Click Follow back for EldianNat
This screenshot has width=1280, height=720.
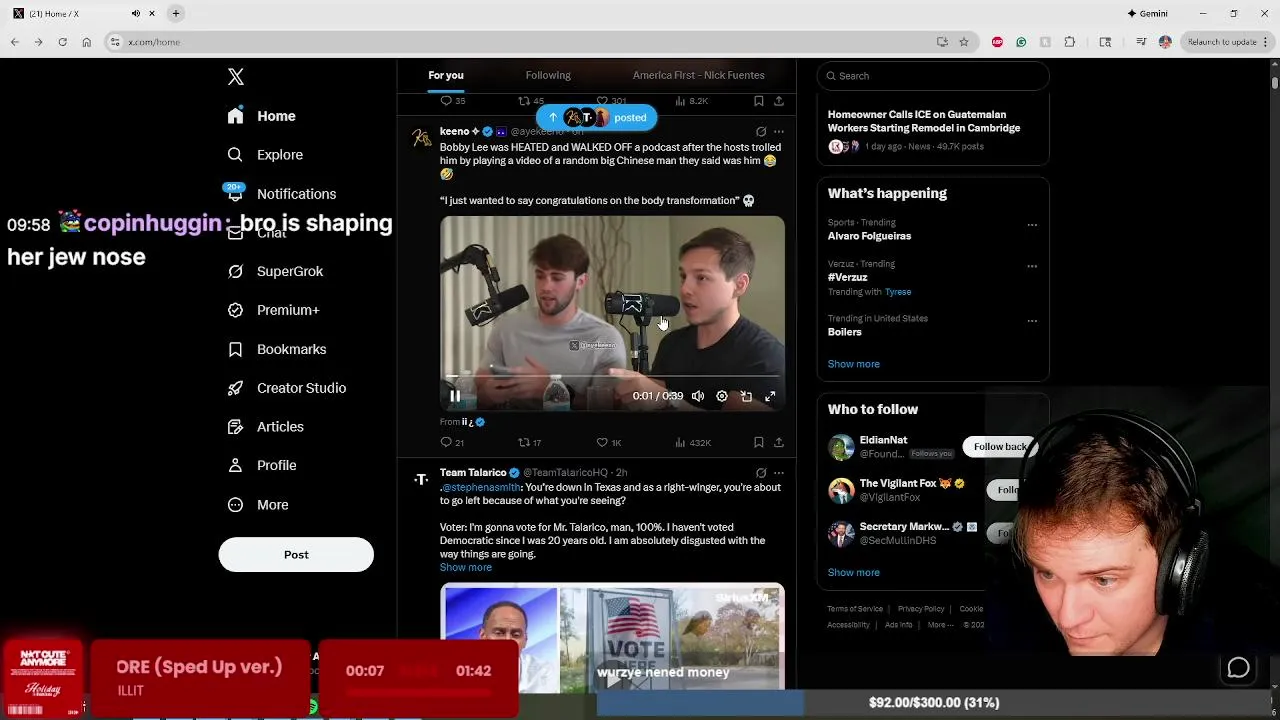(x=1001, y=447)
